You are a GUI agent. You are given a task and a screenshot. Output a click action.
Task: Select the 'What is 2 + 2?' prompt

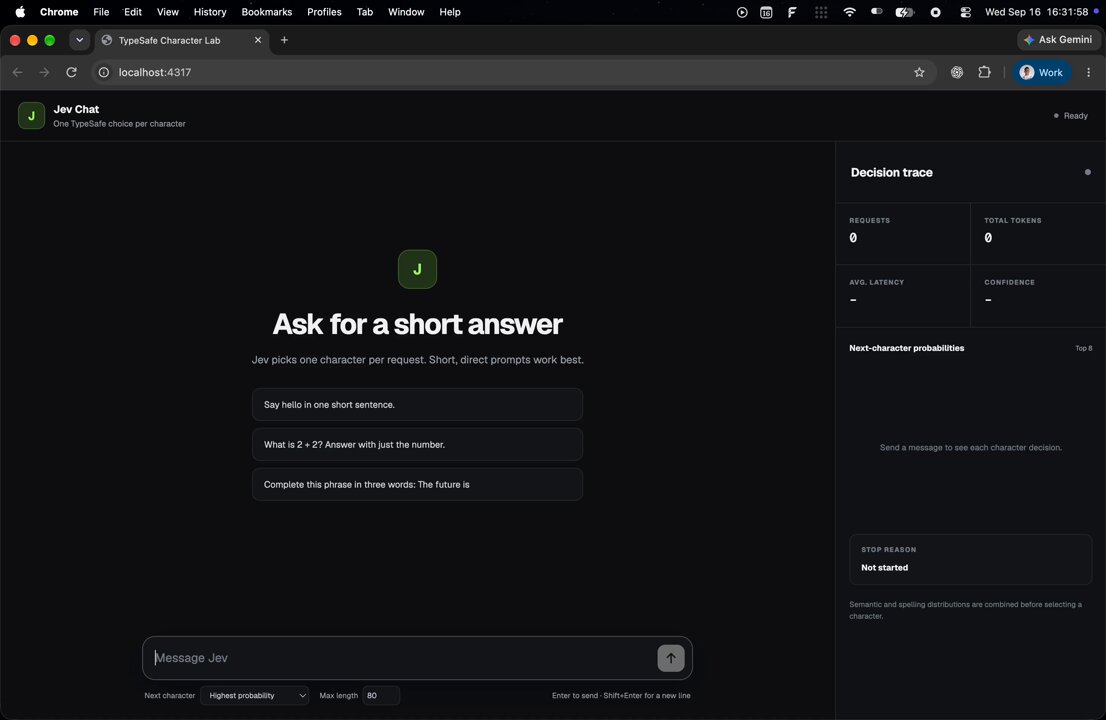click(418, 444)
